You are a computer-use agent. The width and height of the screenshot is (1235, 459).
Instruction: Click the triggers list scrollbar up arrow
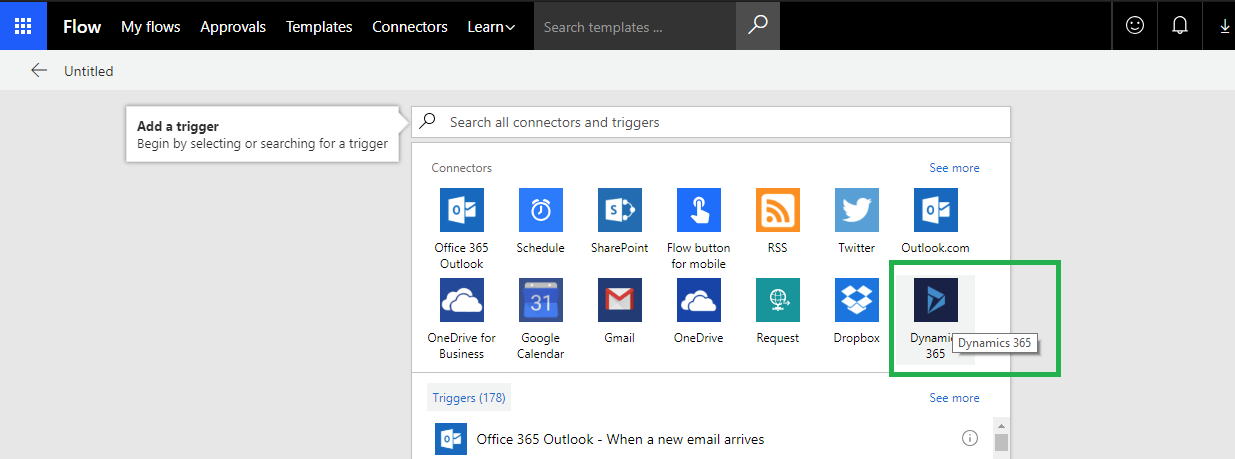[1001, 425]
